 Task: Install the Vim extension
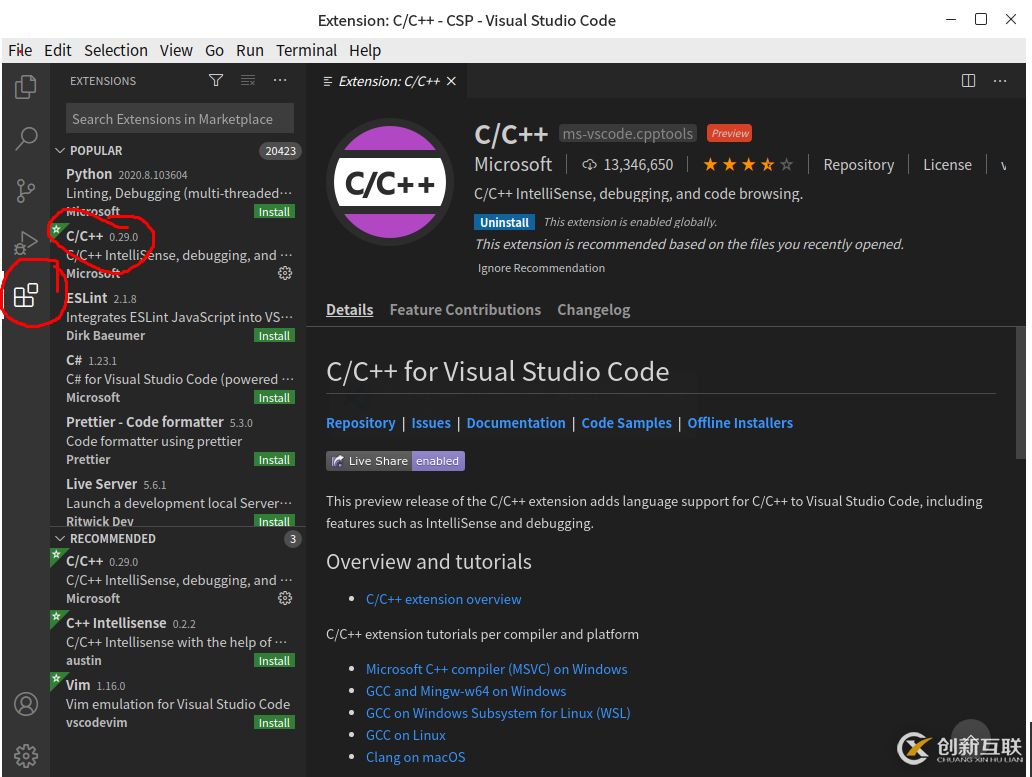click(x=274, y=722)
